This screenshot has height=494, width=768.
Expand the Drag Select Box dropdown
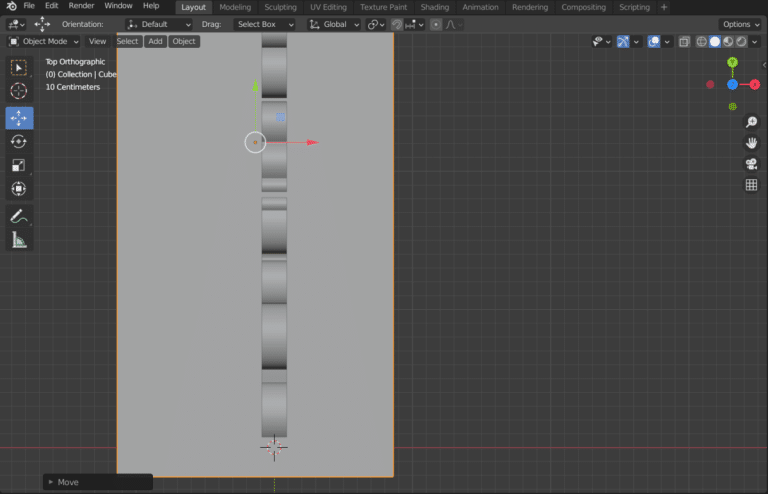265,24
